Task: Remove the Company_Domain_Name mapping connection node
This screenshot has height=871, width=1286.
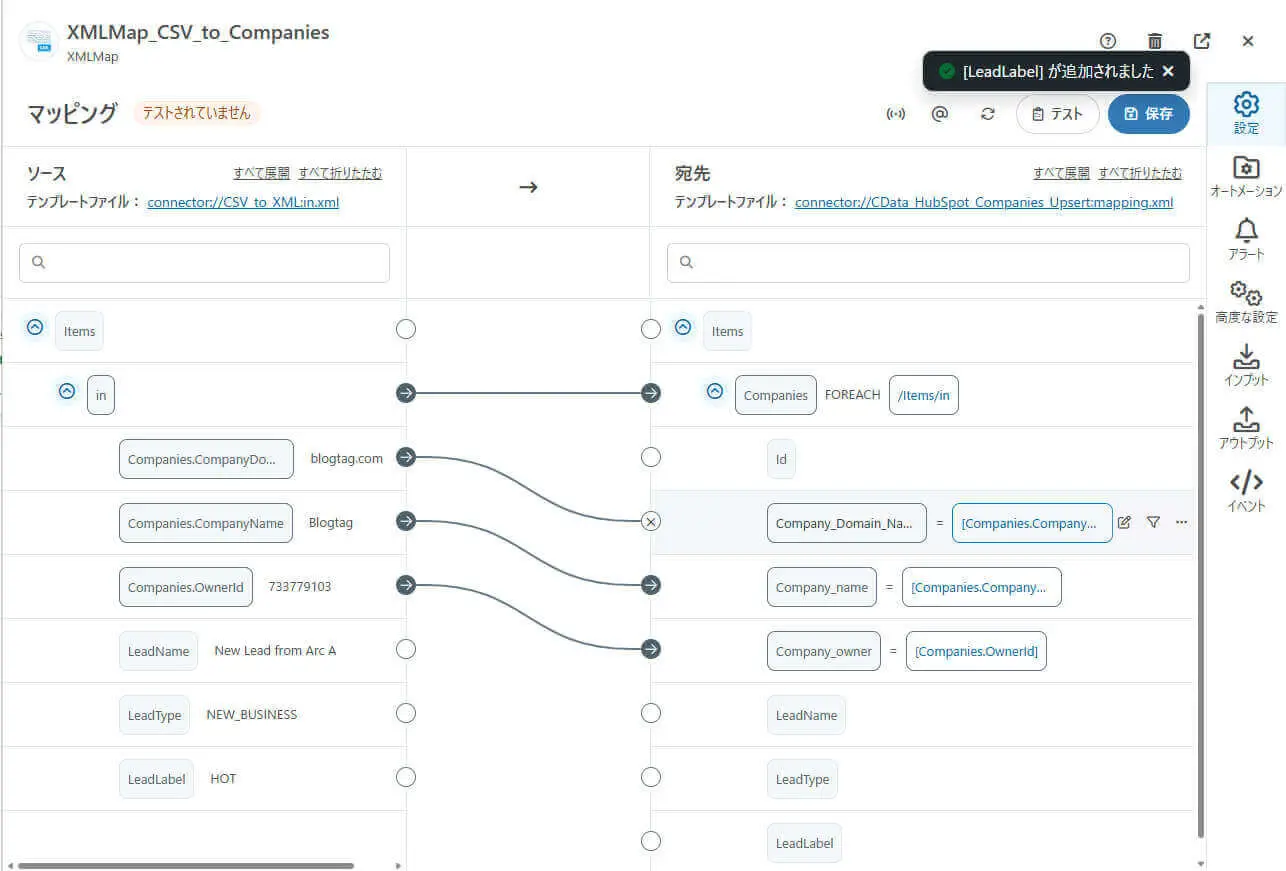Action: [651, 522]
